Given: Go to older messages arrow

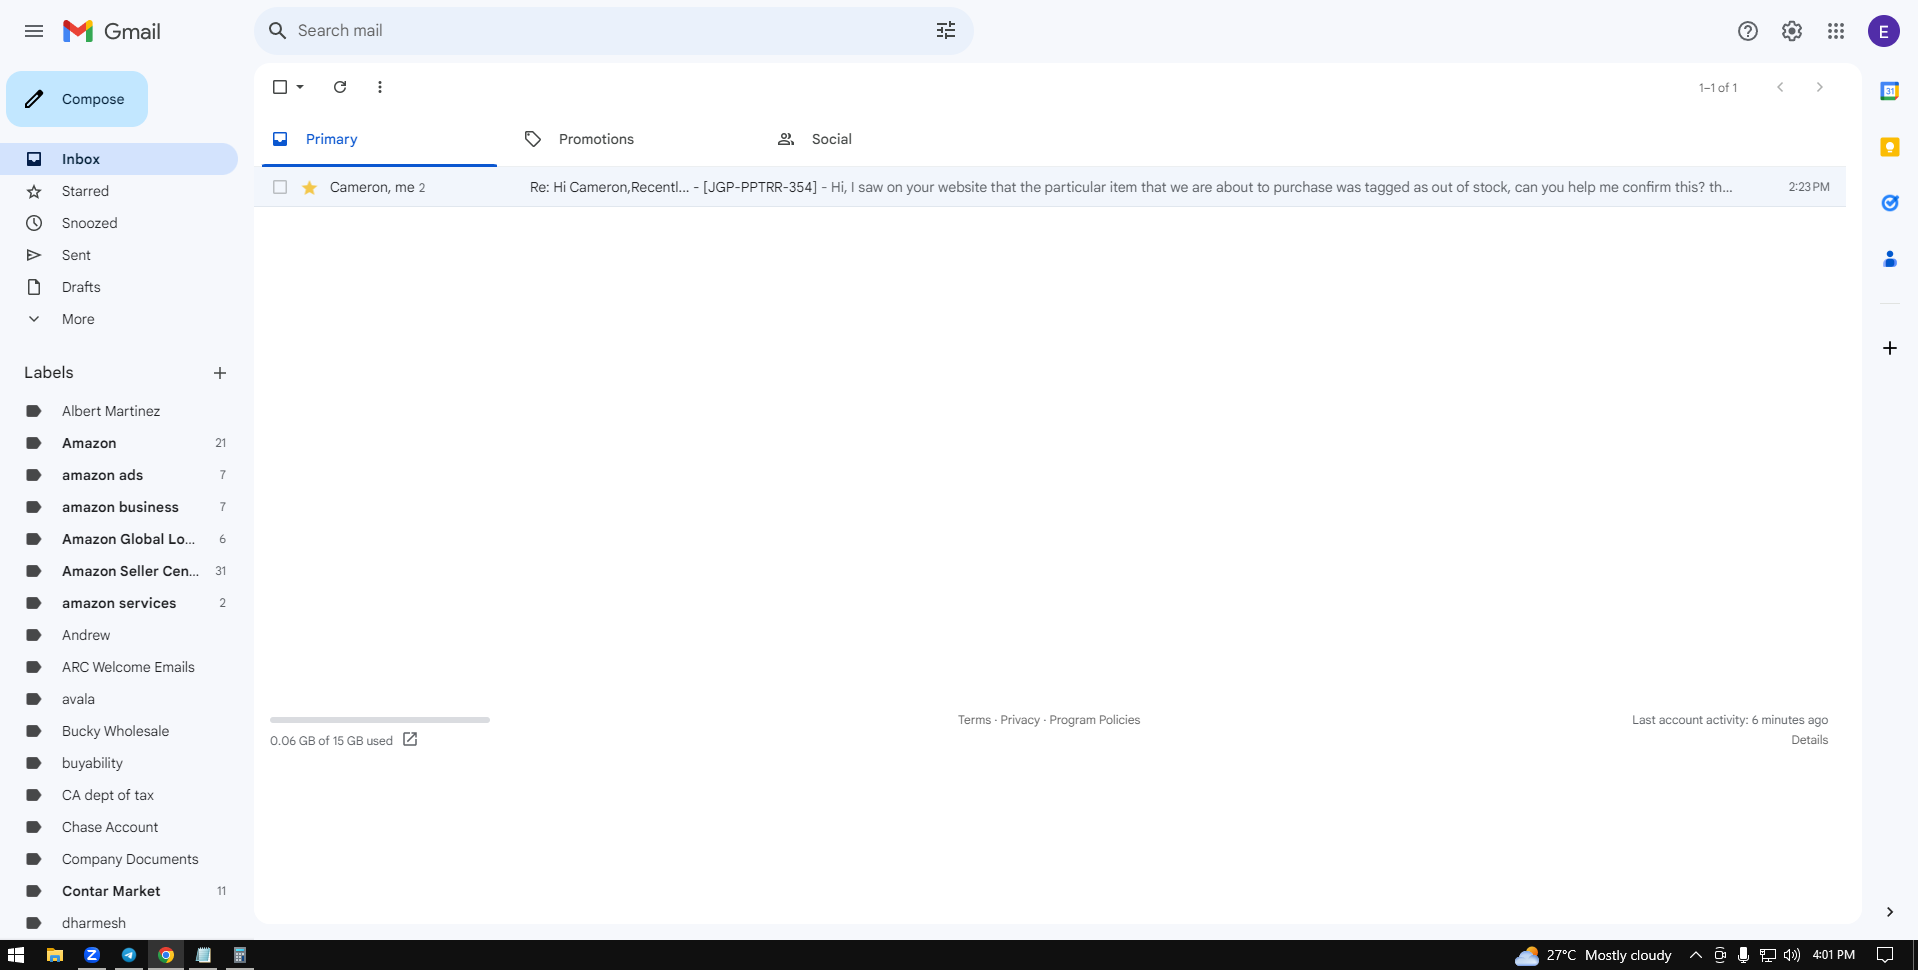Looking at the screenshot, I should [1820, 87].
